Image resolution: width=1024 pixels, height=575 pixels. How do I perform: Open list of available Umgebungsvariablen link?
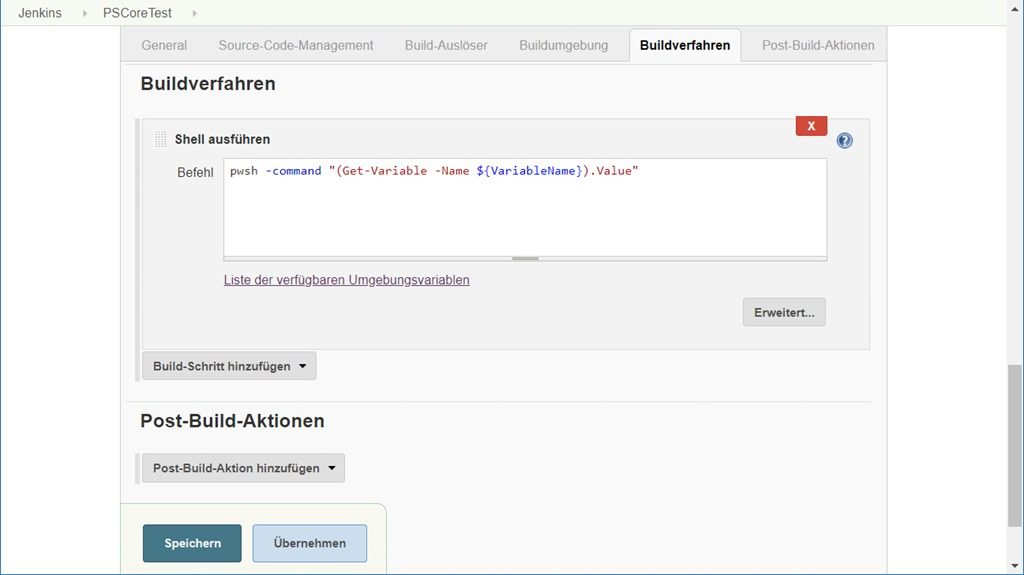click(x=346, y=280)
